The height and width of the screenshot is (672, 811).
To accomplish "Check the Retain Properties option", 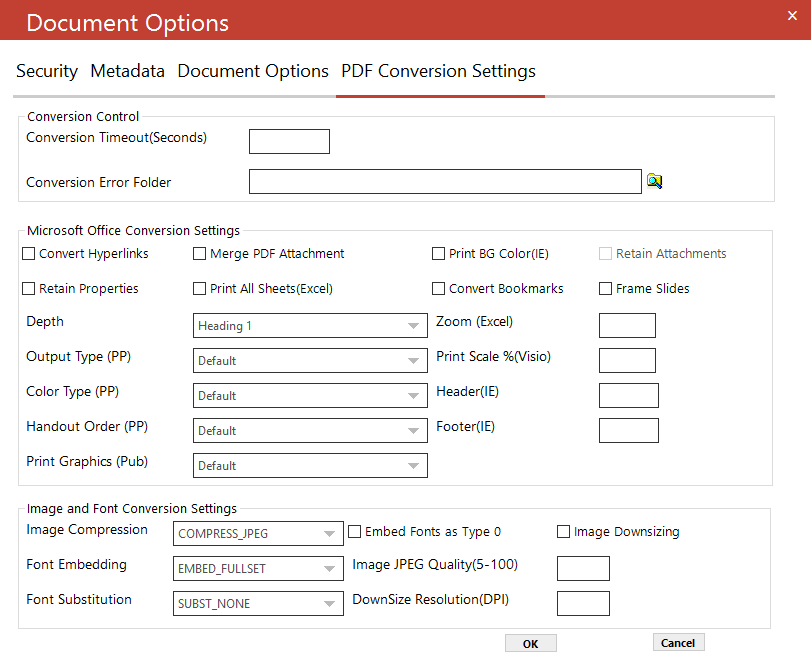I will [x=29, y=289].
